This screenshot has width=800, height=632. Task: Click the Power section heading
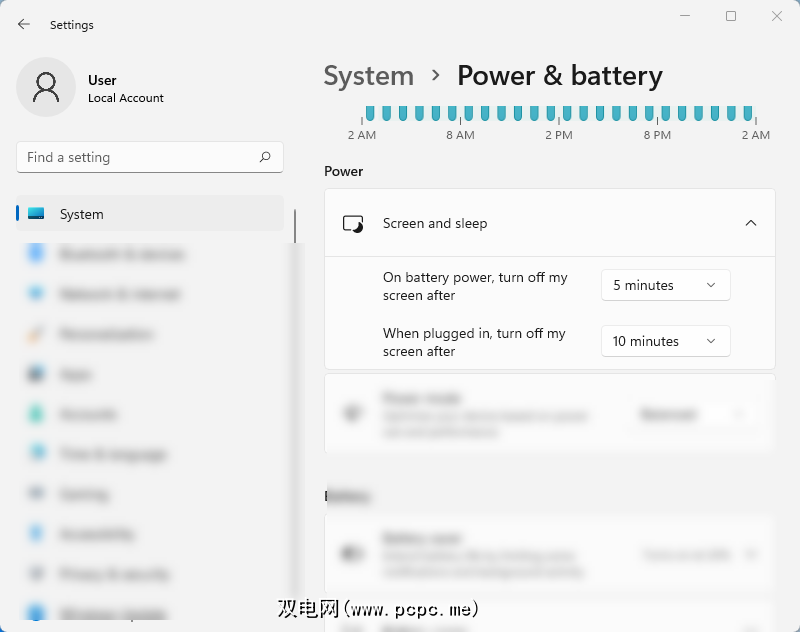[x=343, y=171]
